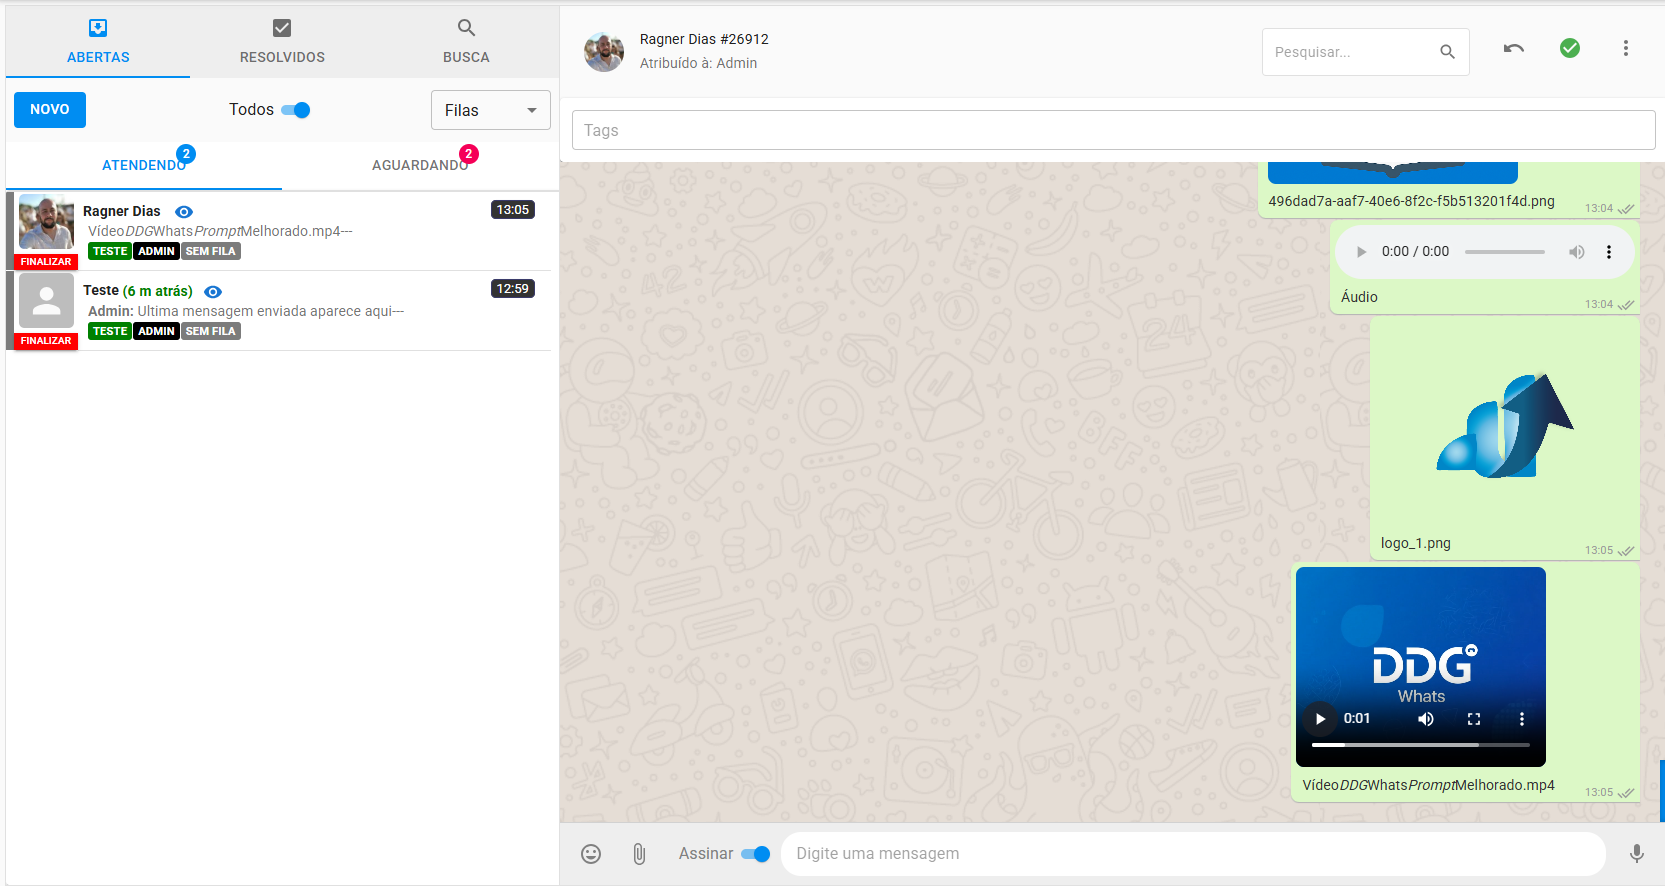1665x886 pixels.
Task: Toggle the Todos switch
Action: 296,110
